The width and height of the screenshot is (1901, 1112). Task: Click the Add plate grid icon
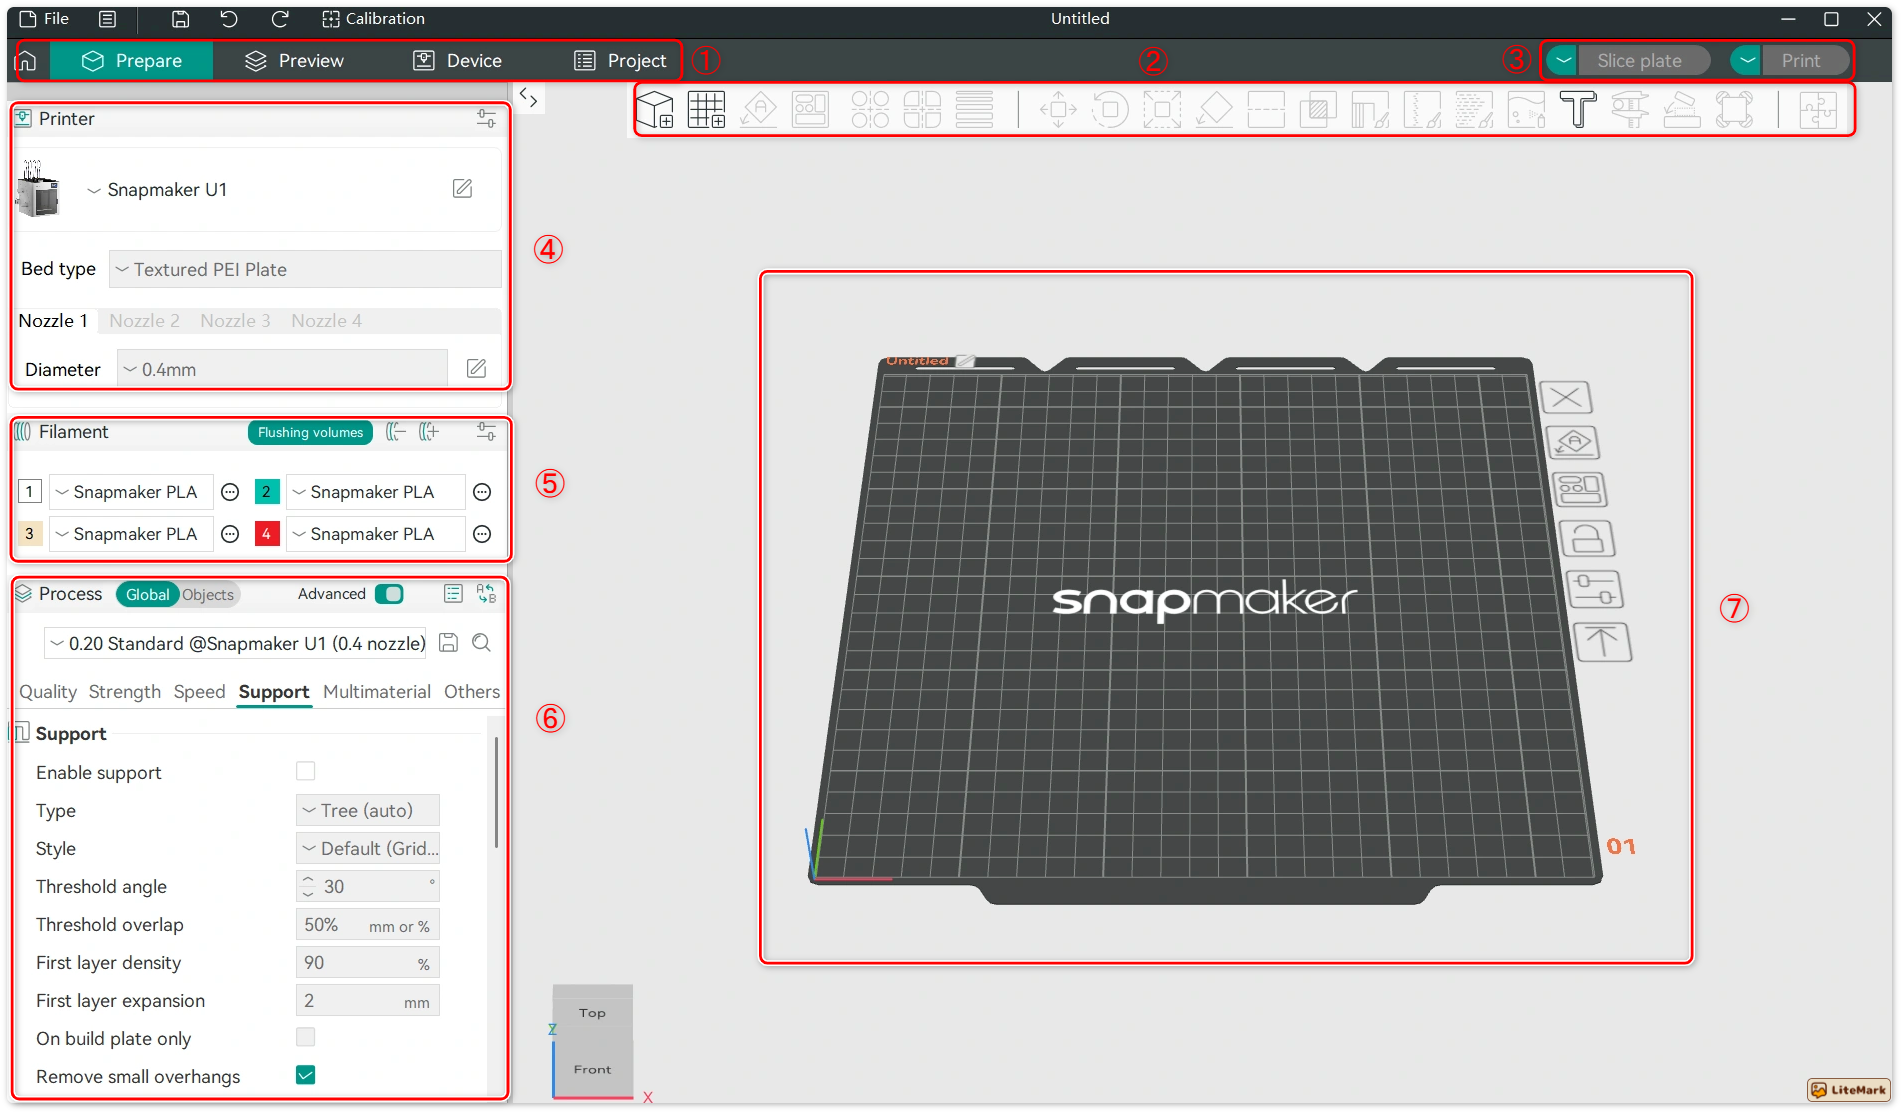tap(706, 109)
